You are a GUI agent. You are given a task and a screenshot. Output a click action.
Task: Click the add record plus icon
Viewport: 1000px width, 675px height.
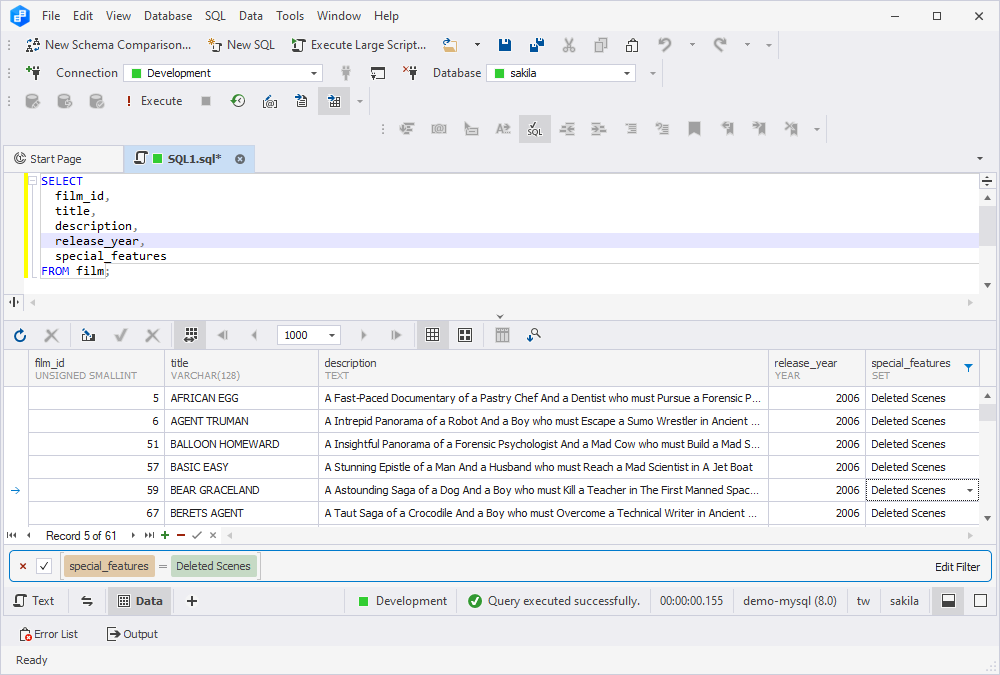coord(165,535)
